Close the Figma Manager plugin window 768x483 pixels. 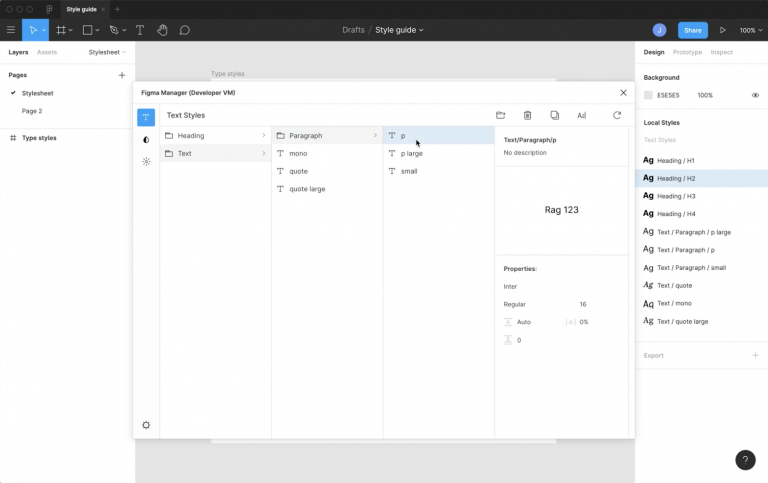(x=623, y=93)
